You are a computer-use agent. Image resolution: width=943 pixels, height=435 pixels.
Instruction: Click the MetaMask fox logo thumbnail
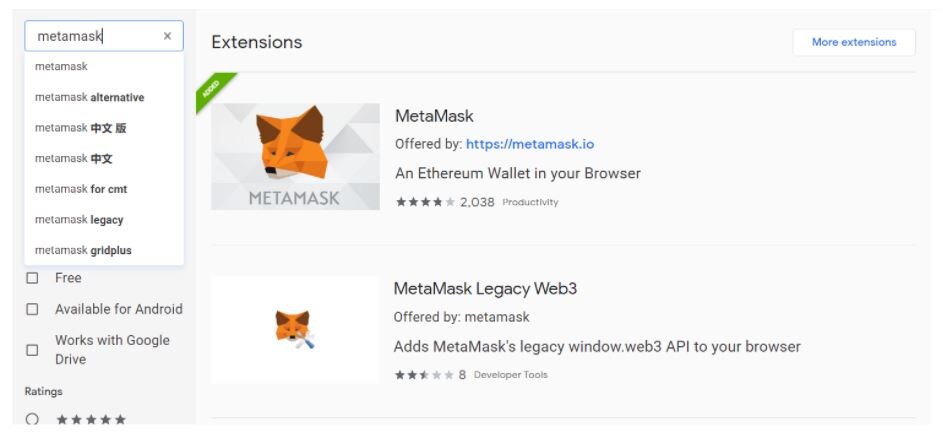tap(295, 156)
